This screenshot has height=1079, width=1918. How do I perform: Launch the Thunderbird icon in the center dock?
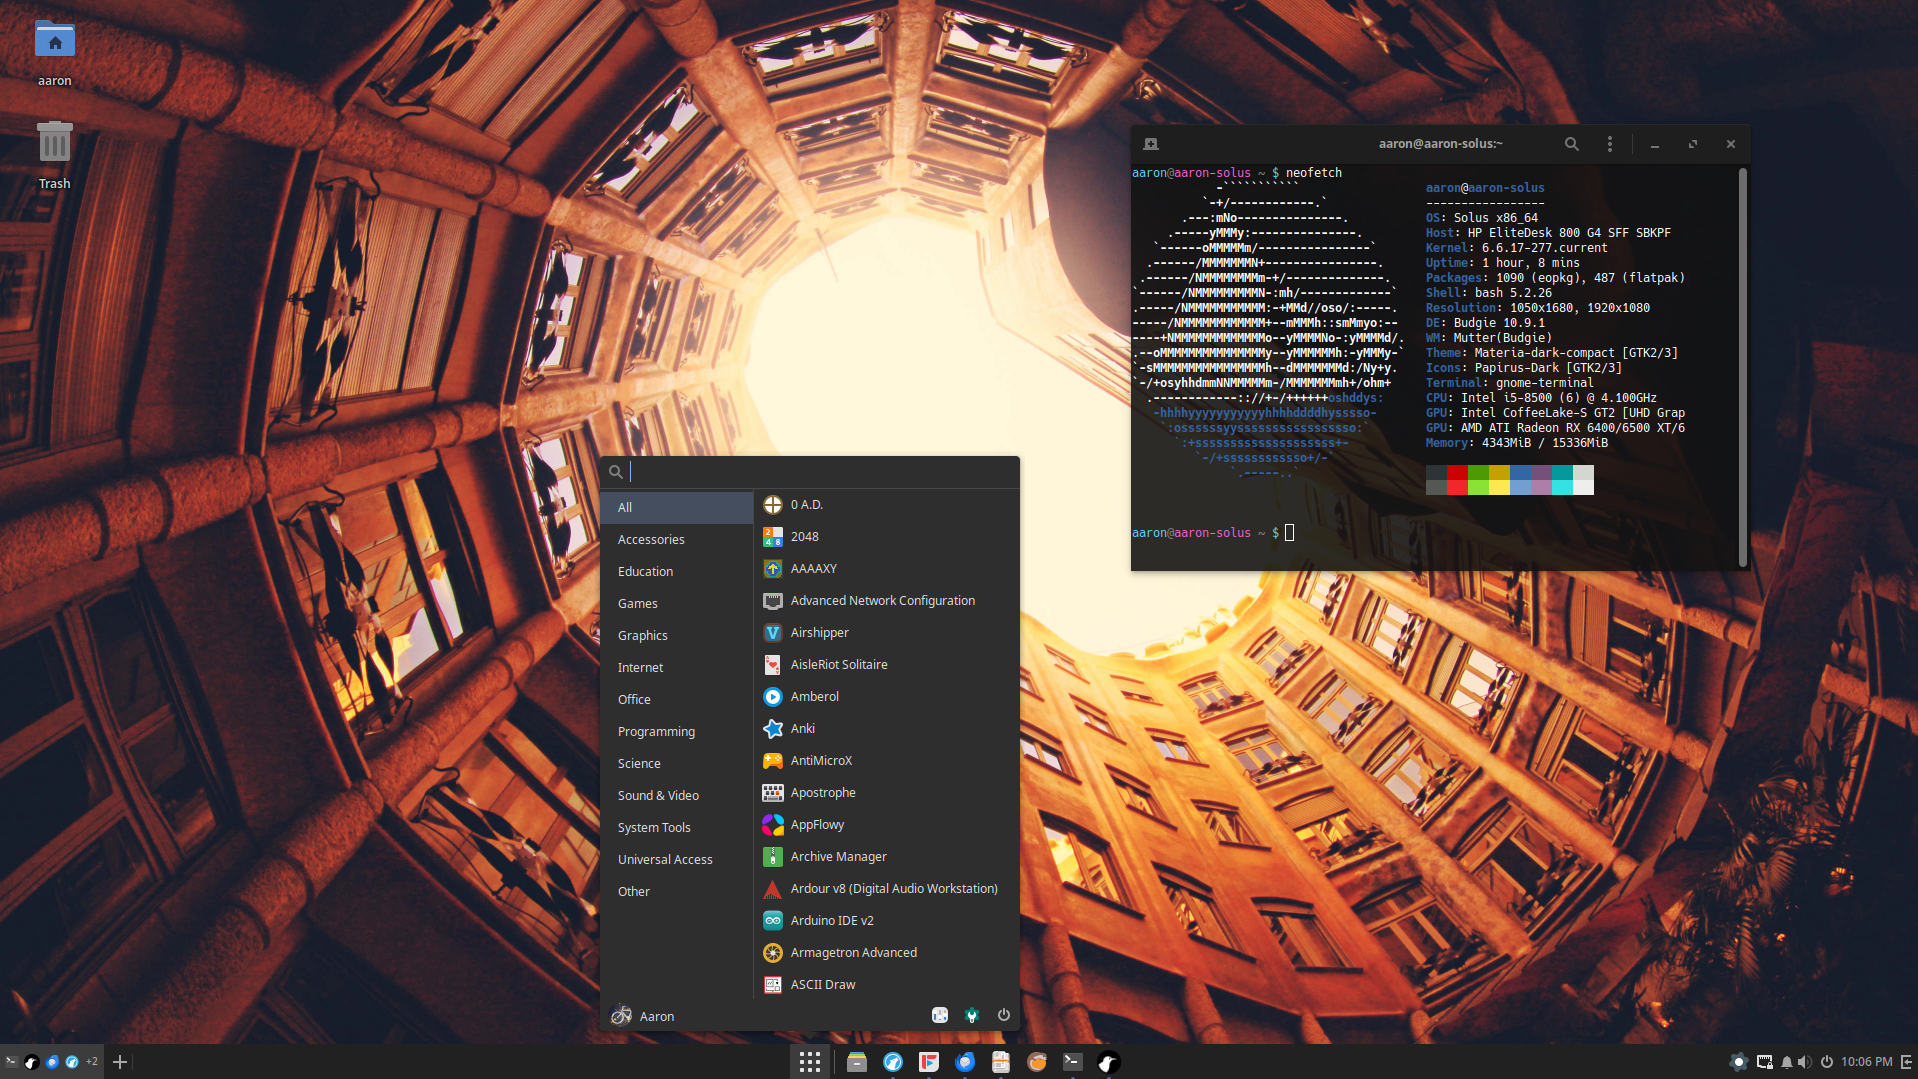pos(965,1062)
